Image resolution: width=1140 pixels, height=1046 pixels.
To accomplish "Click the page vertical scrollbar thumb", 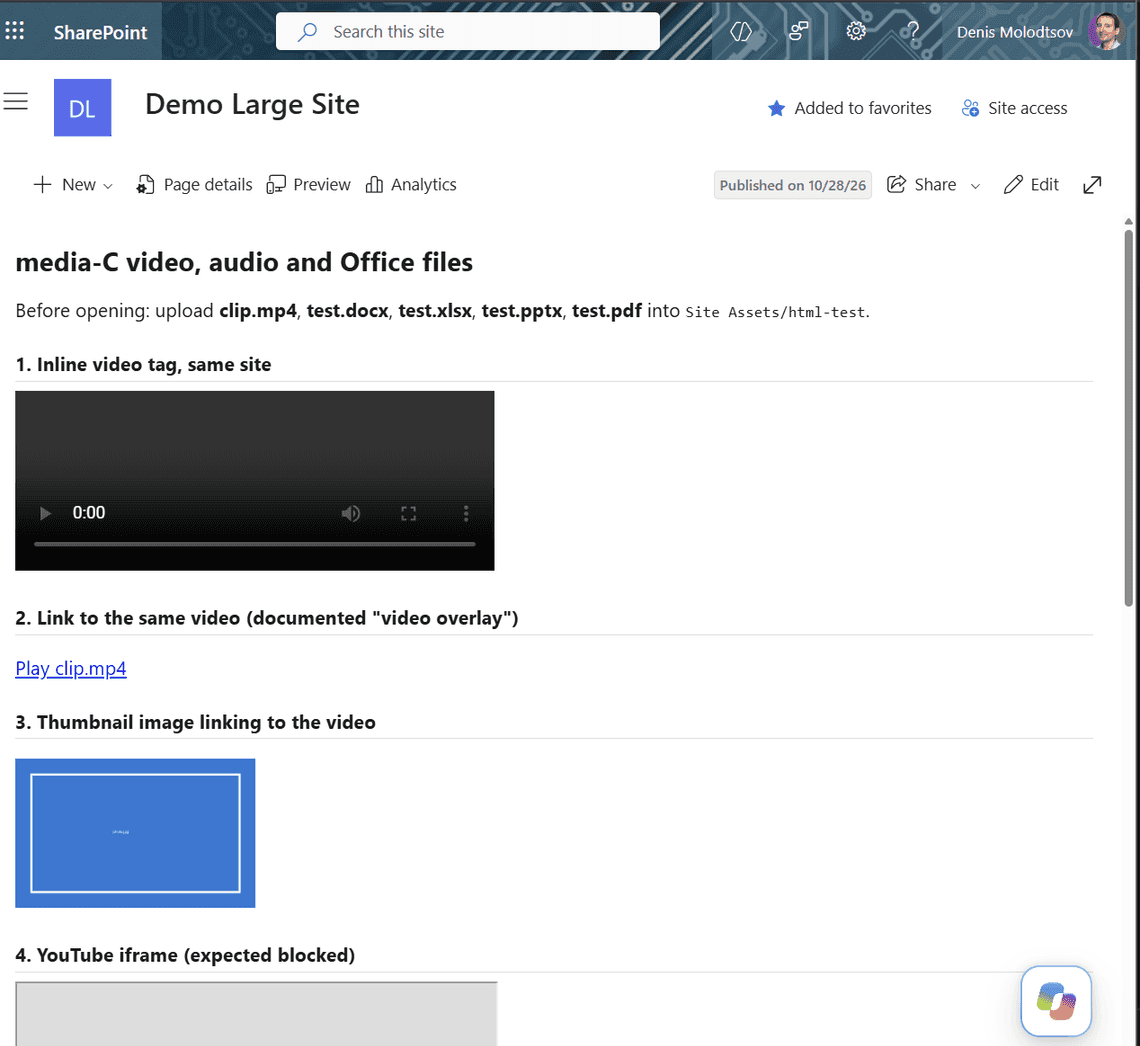I will (1128, 418).
